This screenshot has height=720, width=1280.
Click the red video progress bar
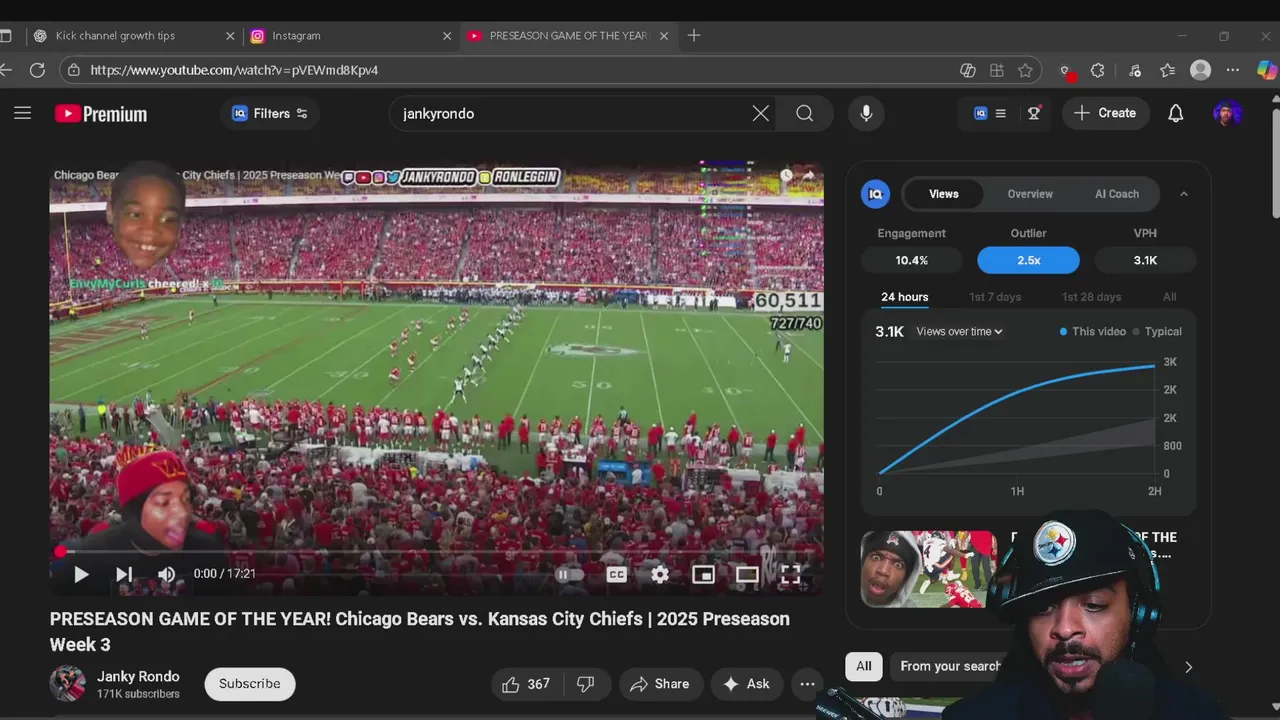[437, 551]
